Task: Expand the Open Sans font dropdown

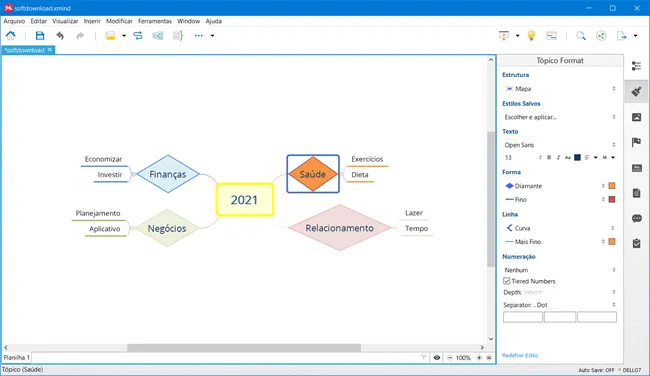Action: 560,145
